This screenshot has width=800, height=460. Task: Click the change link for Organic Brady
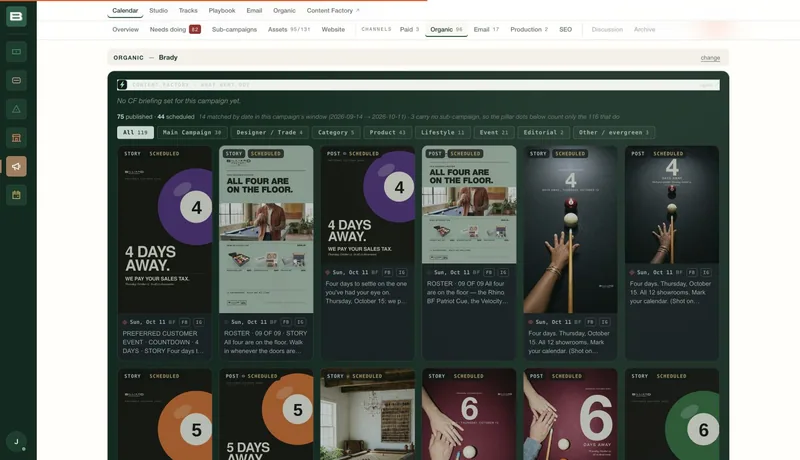[x=710, y=58]
